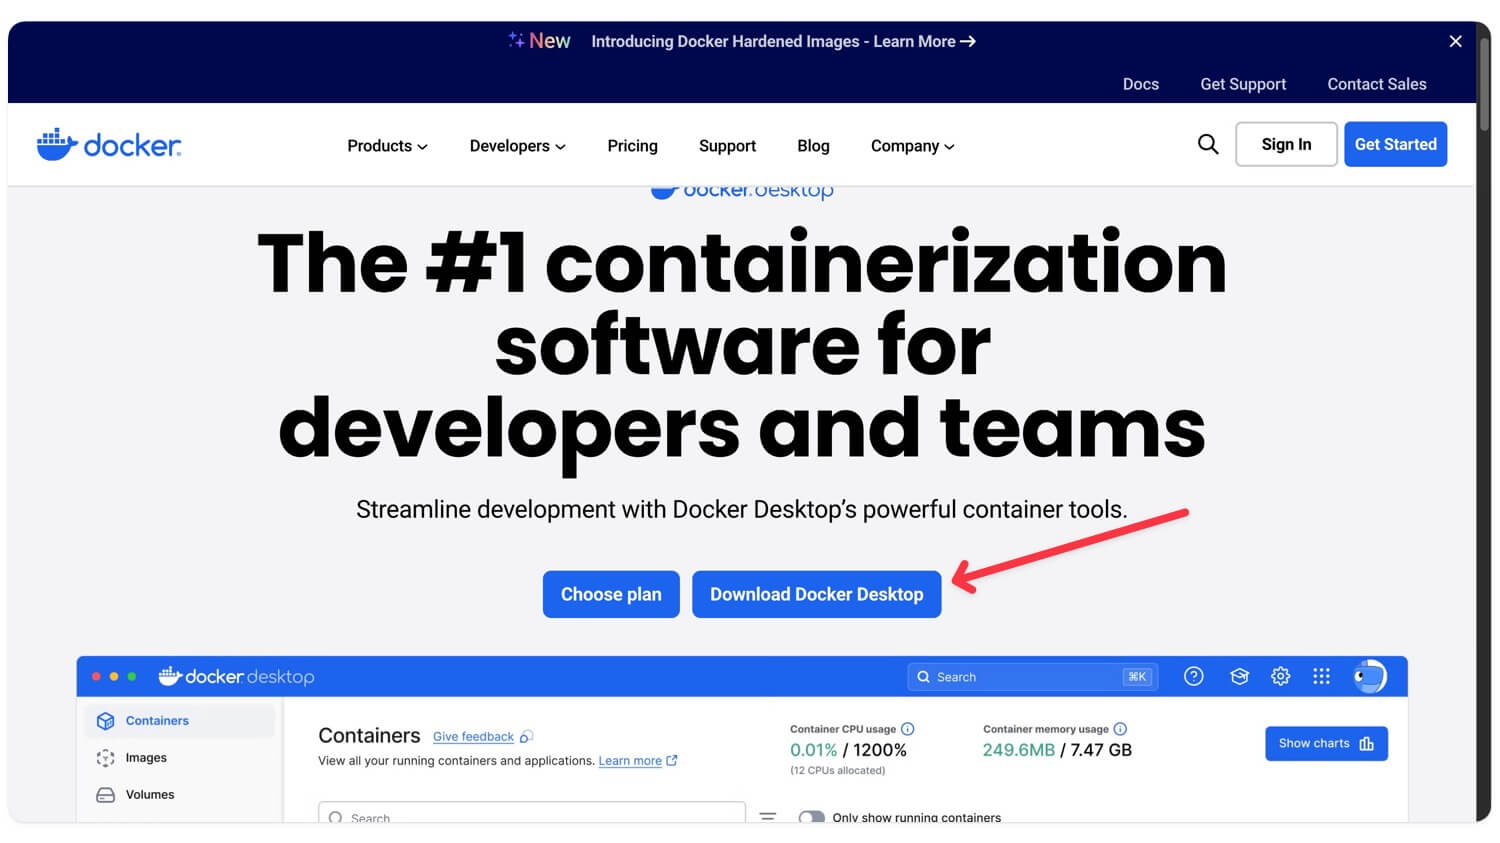This screenshot has height=843, width=1500.
Task: Expand the Products dropdown menu
Action: point(386,145)
